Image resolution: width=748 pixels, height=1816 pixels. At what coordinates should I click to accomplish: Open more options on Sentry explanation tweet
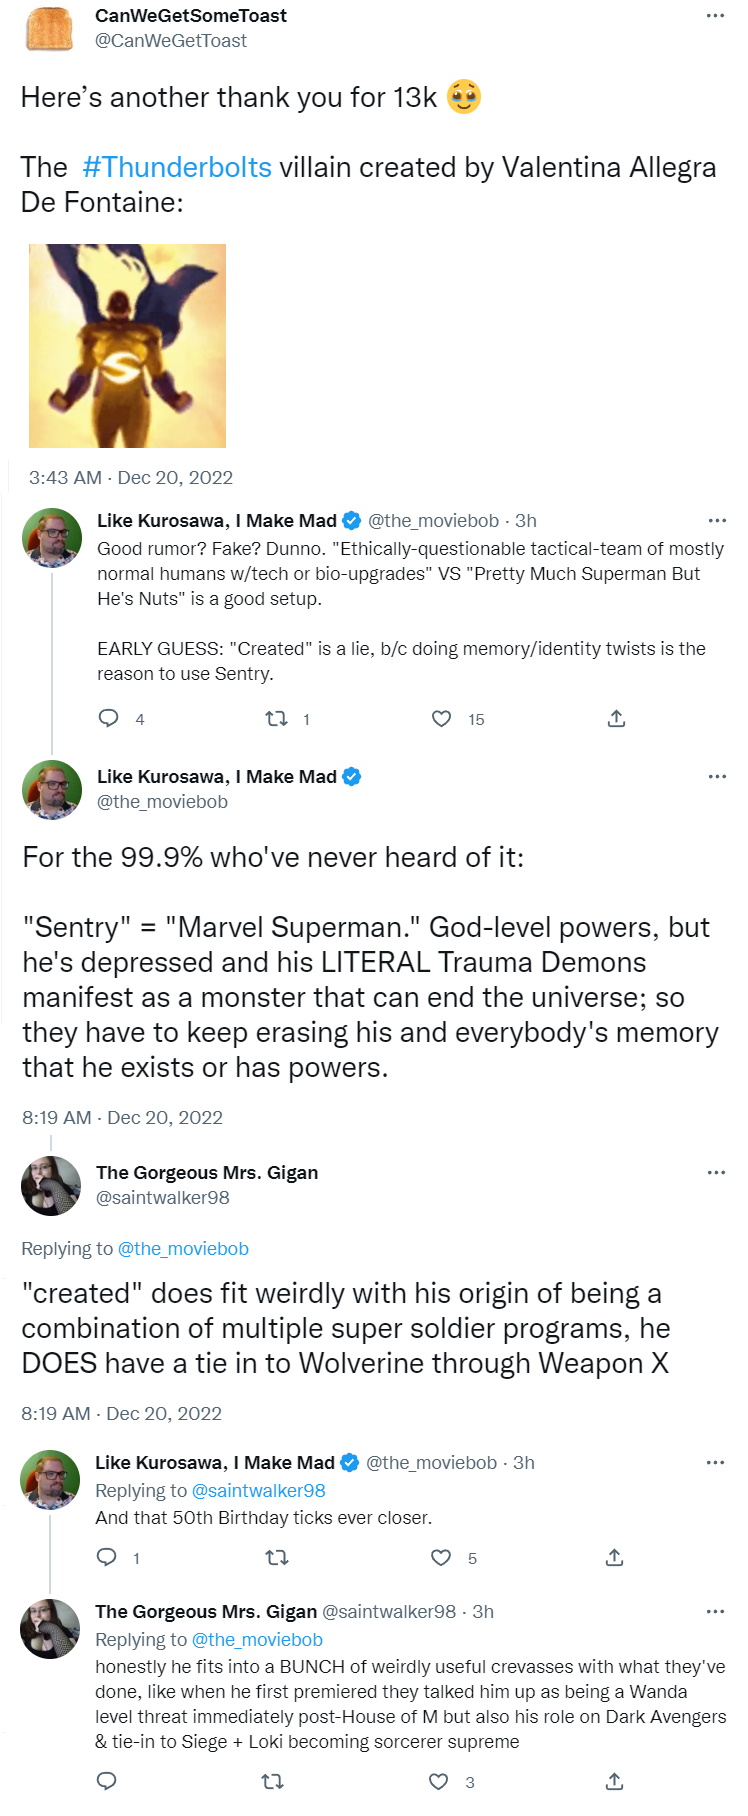coord(717,776)
